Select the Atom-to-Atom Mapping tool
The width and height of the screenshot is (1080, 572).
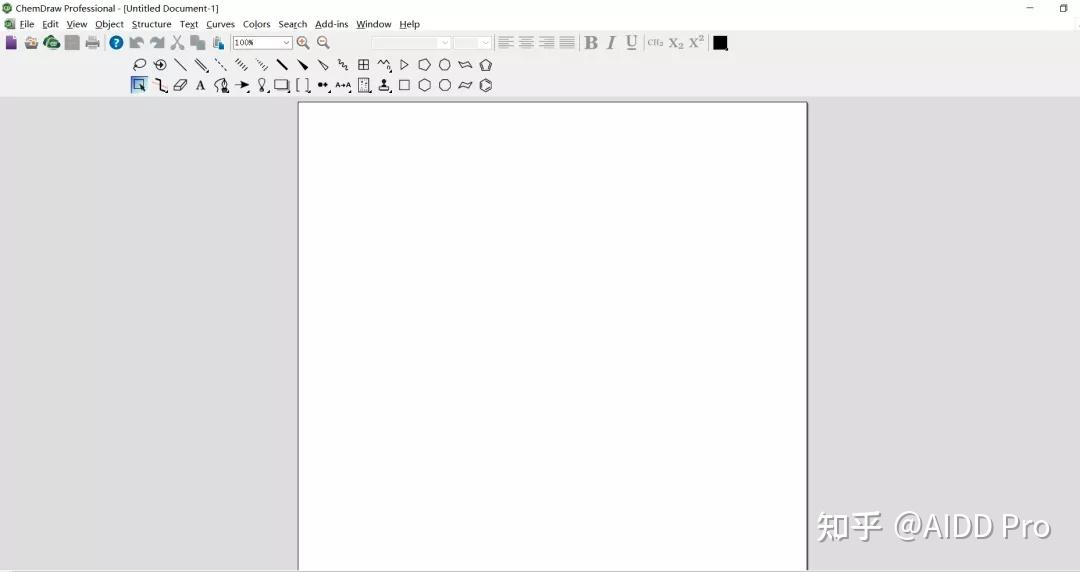[x=343, y=85]
